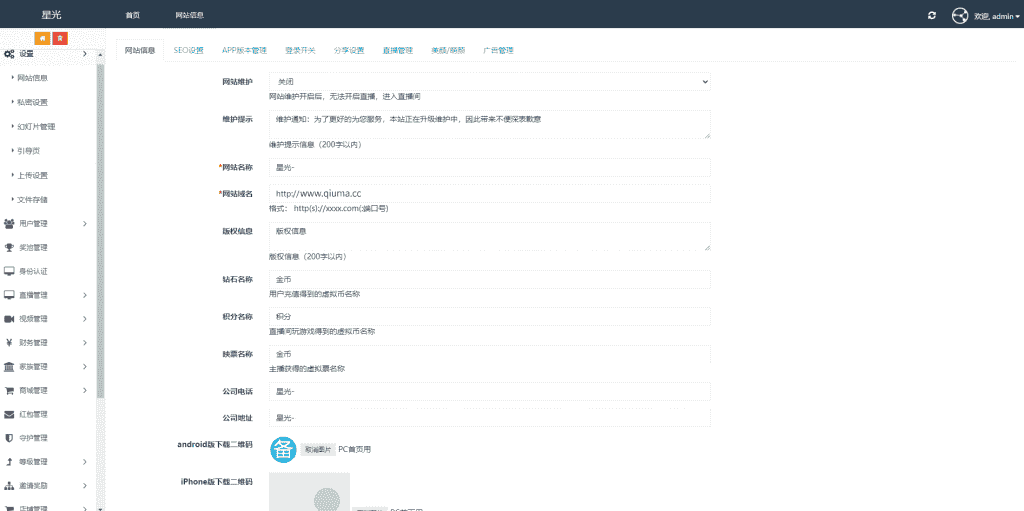Switch to the 登录开关 tab
This screenshot has height=511, width=1024.
[300, 50]
